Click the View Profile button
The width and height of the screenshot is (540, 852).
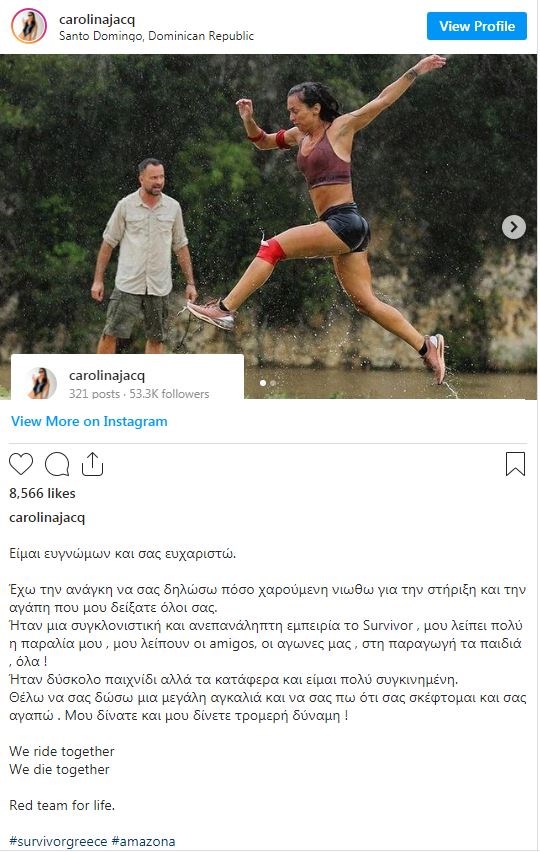476,26
